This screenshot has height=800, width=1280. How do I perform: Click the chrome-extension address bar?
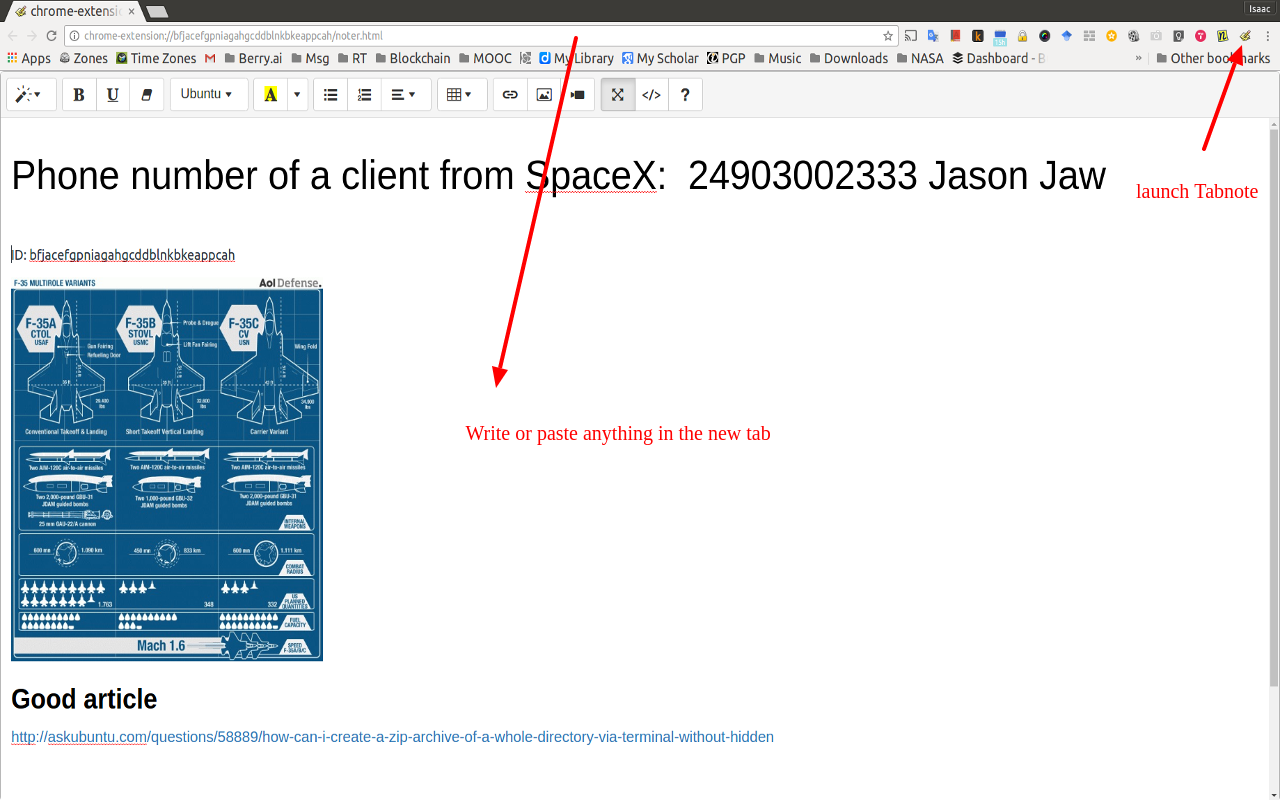pos(480,36)
